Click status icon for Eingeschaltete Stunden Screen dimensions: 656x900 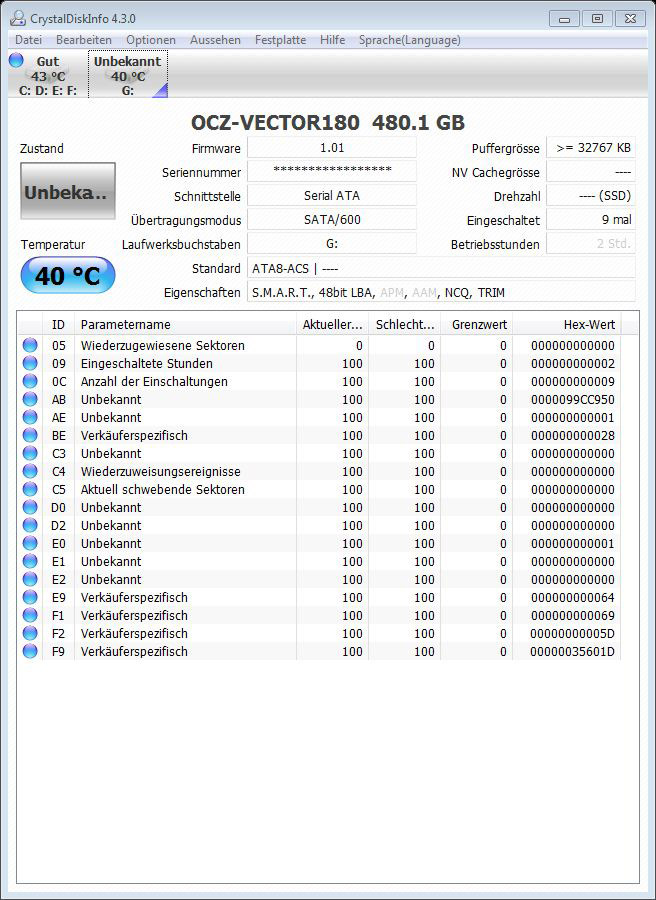(30, 363)
